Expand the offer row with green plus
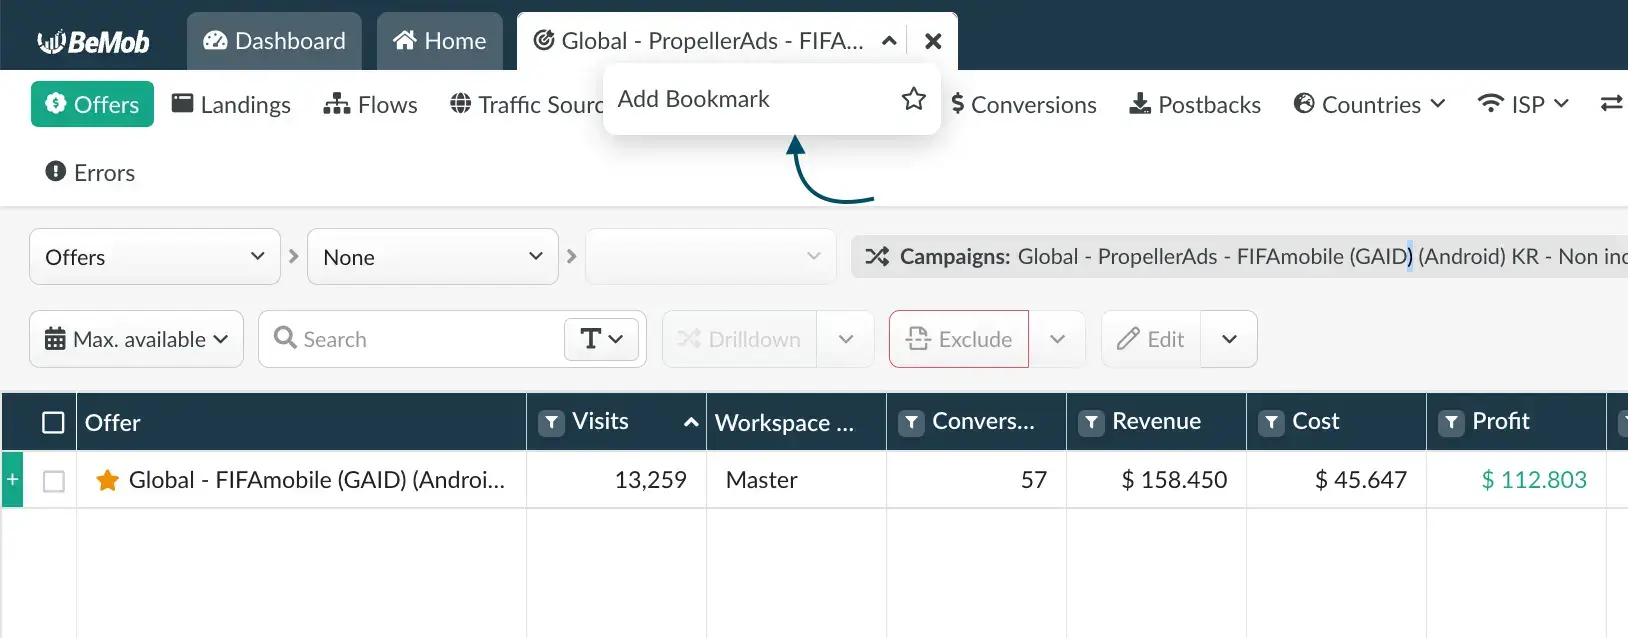1628x638 pixels. [x=12, y=480]
